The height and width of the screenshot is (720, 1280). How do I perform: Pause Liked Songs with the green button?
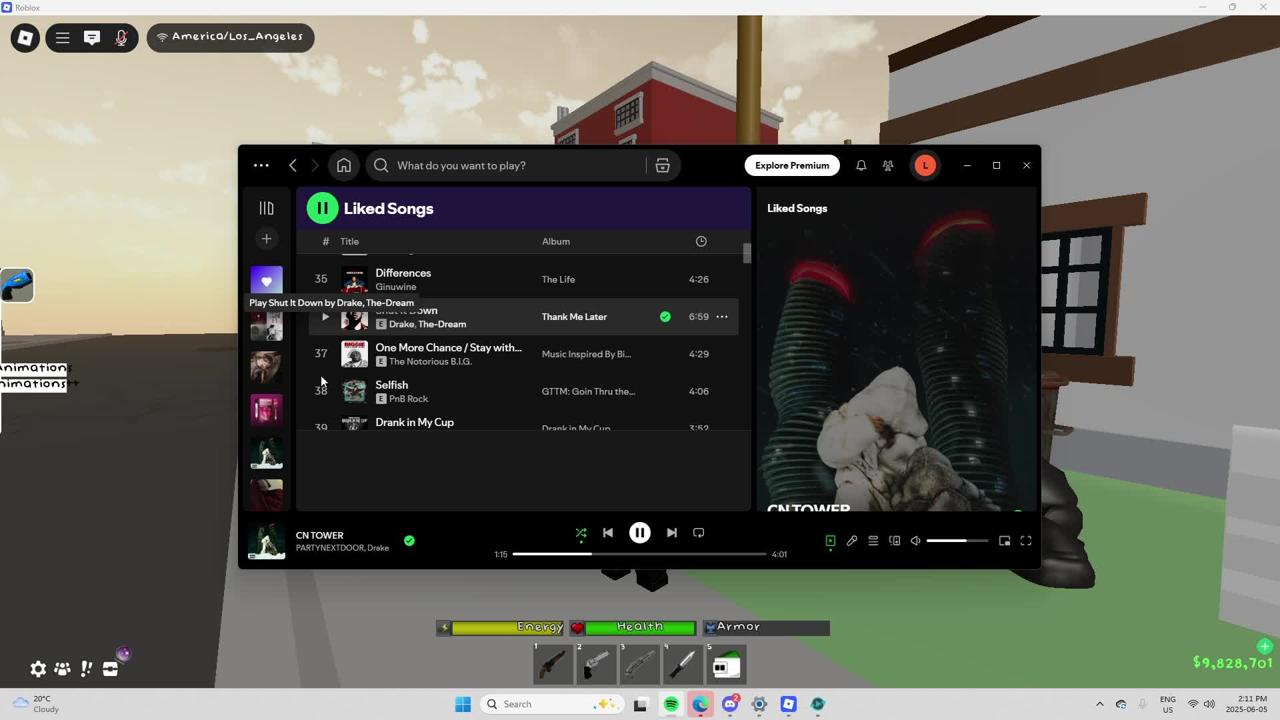(x=322, y=208)
